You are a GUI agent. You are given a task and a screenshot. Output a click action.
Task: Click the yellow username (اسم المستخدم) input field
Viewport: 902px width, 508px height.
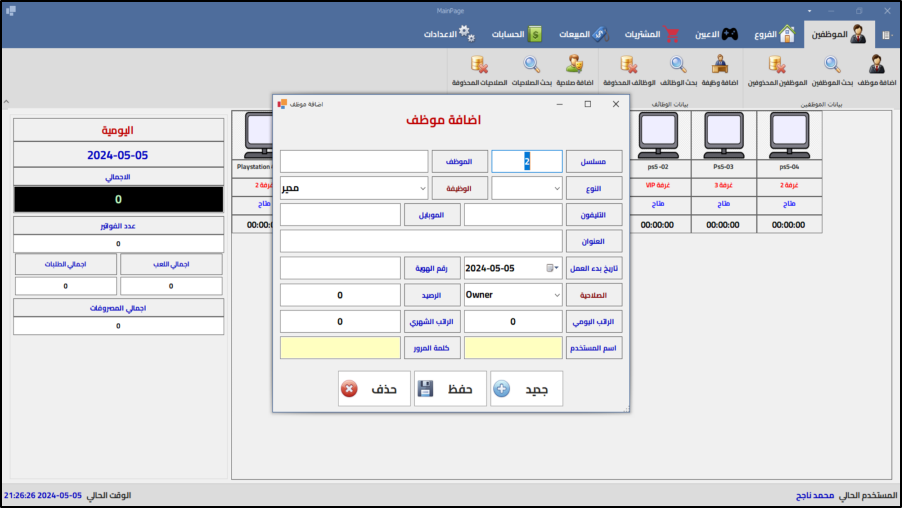(513, 348)
